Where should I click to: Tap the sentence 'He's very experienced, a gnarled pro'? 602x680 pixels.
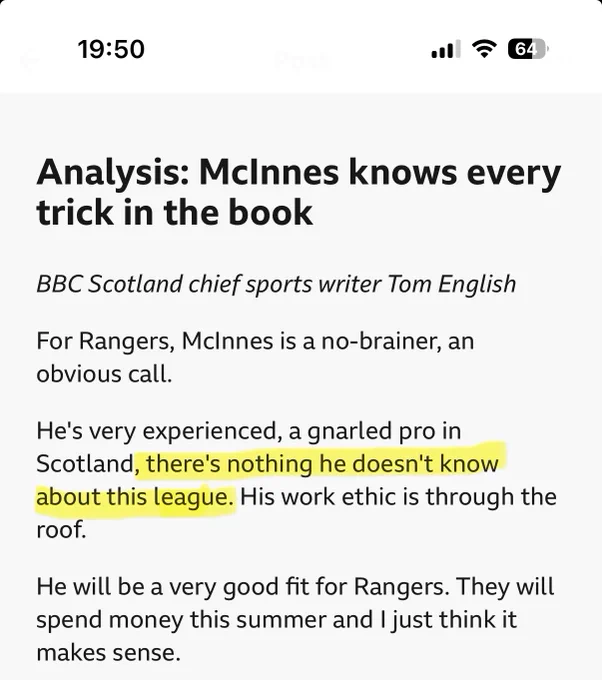tap(249, 431)
